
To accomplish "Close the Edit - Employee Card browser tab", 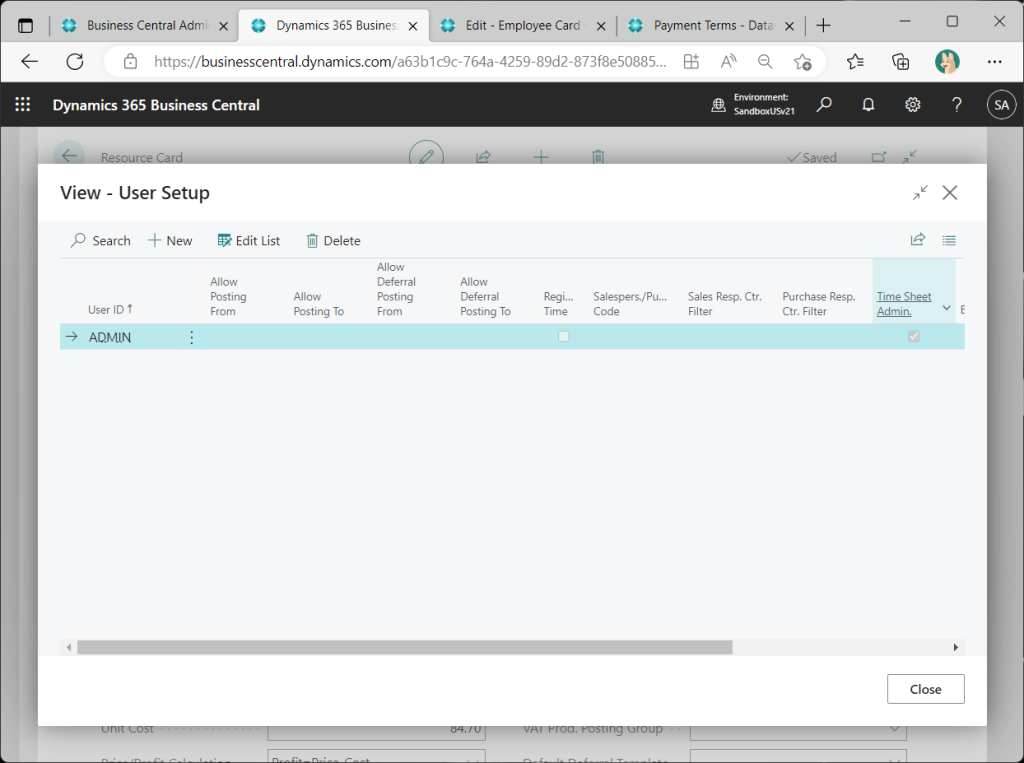I will click(x=601, y=26).
